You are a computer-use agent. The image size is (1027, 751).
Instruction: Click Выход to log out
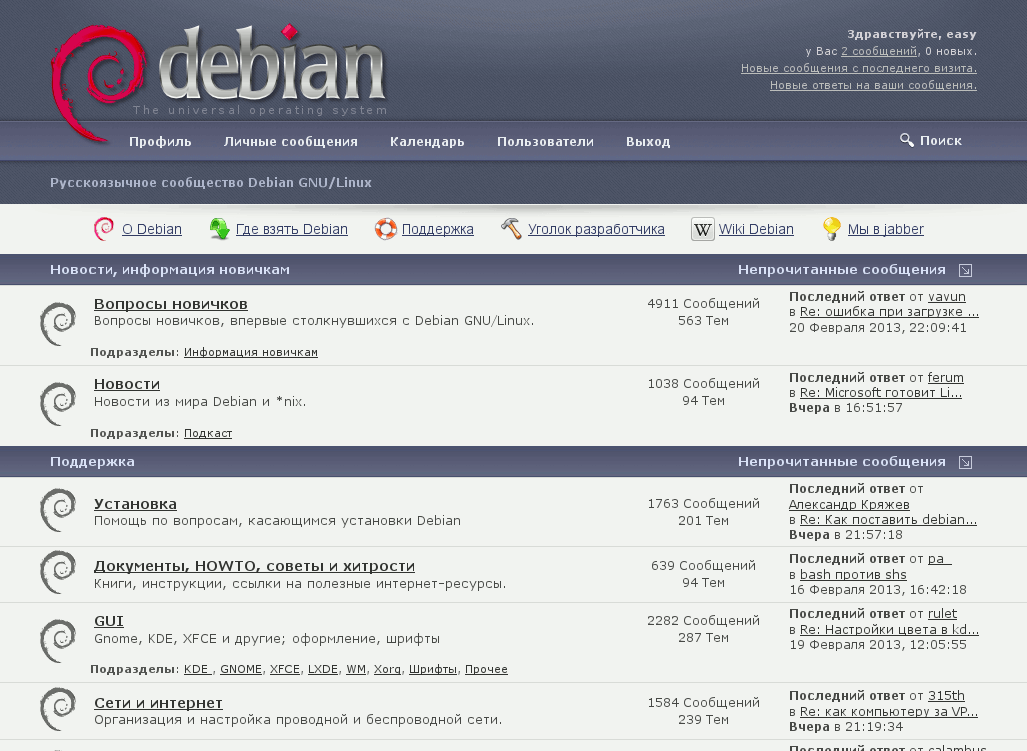pyautogui.click(x=648, y=141)
